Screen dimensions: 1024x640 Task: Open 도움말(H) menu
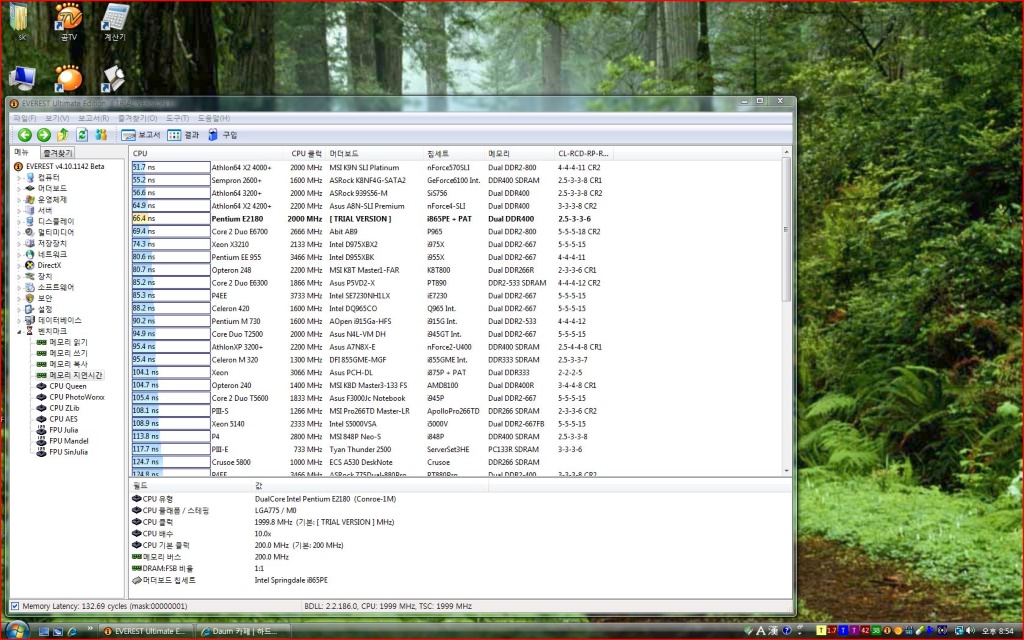(214, 118)
